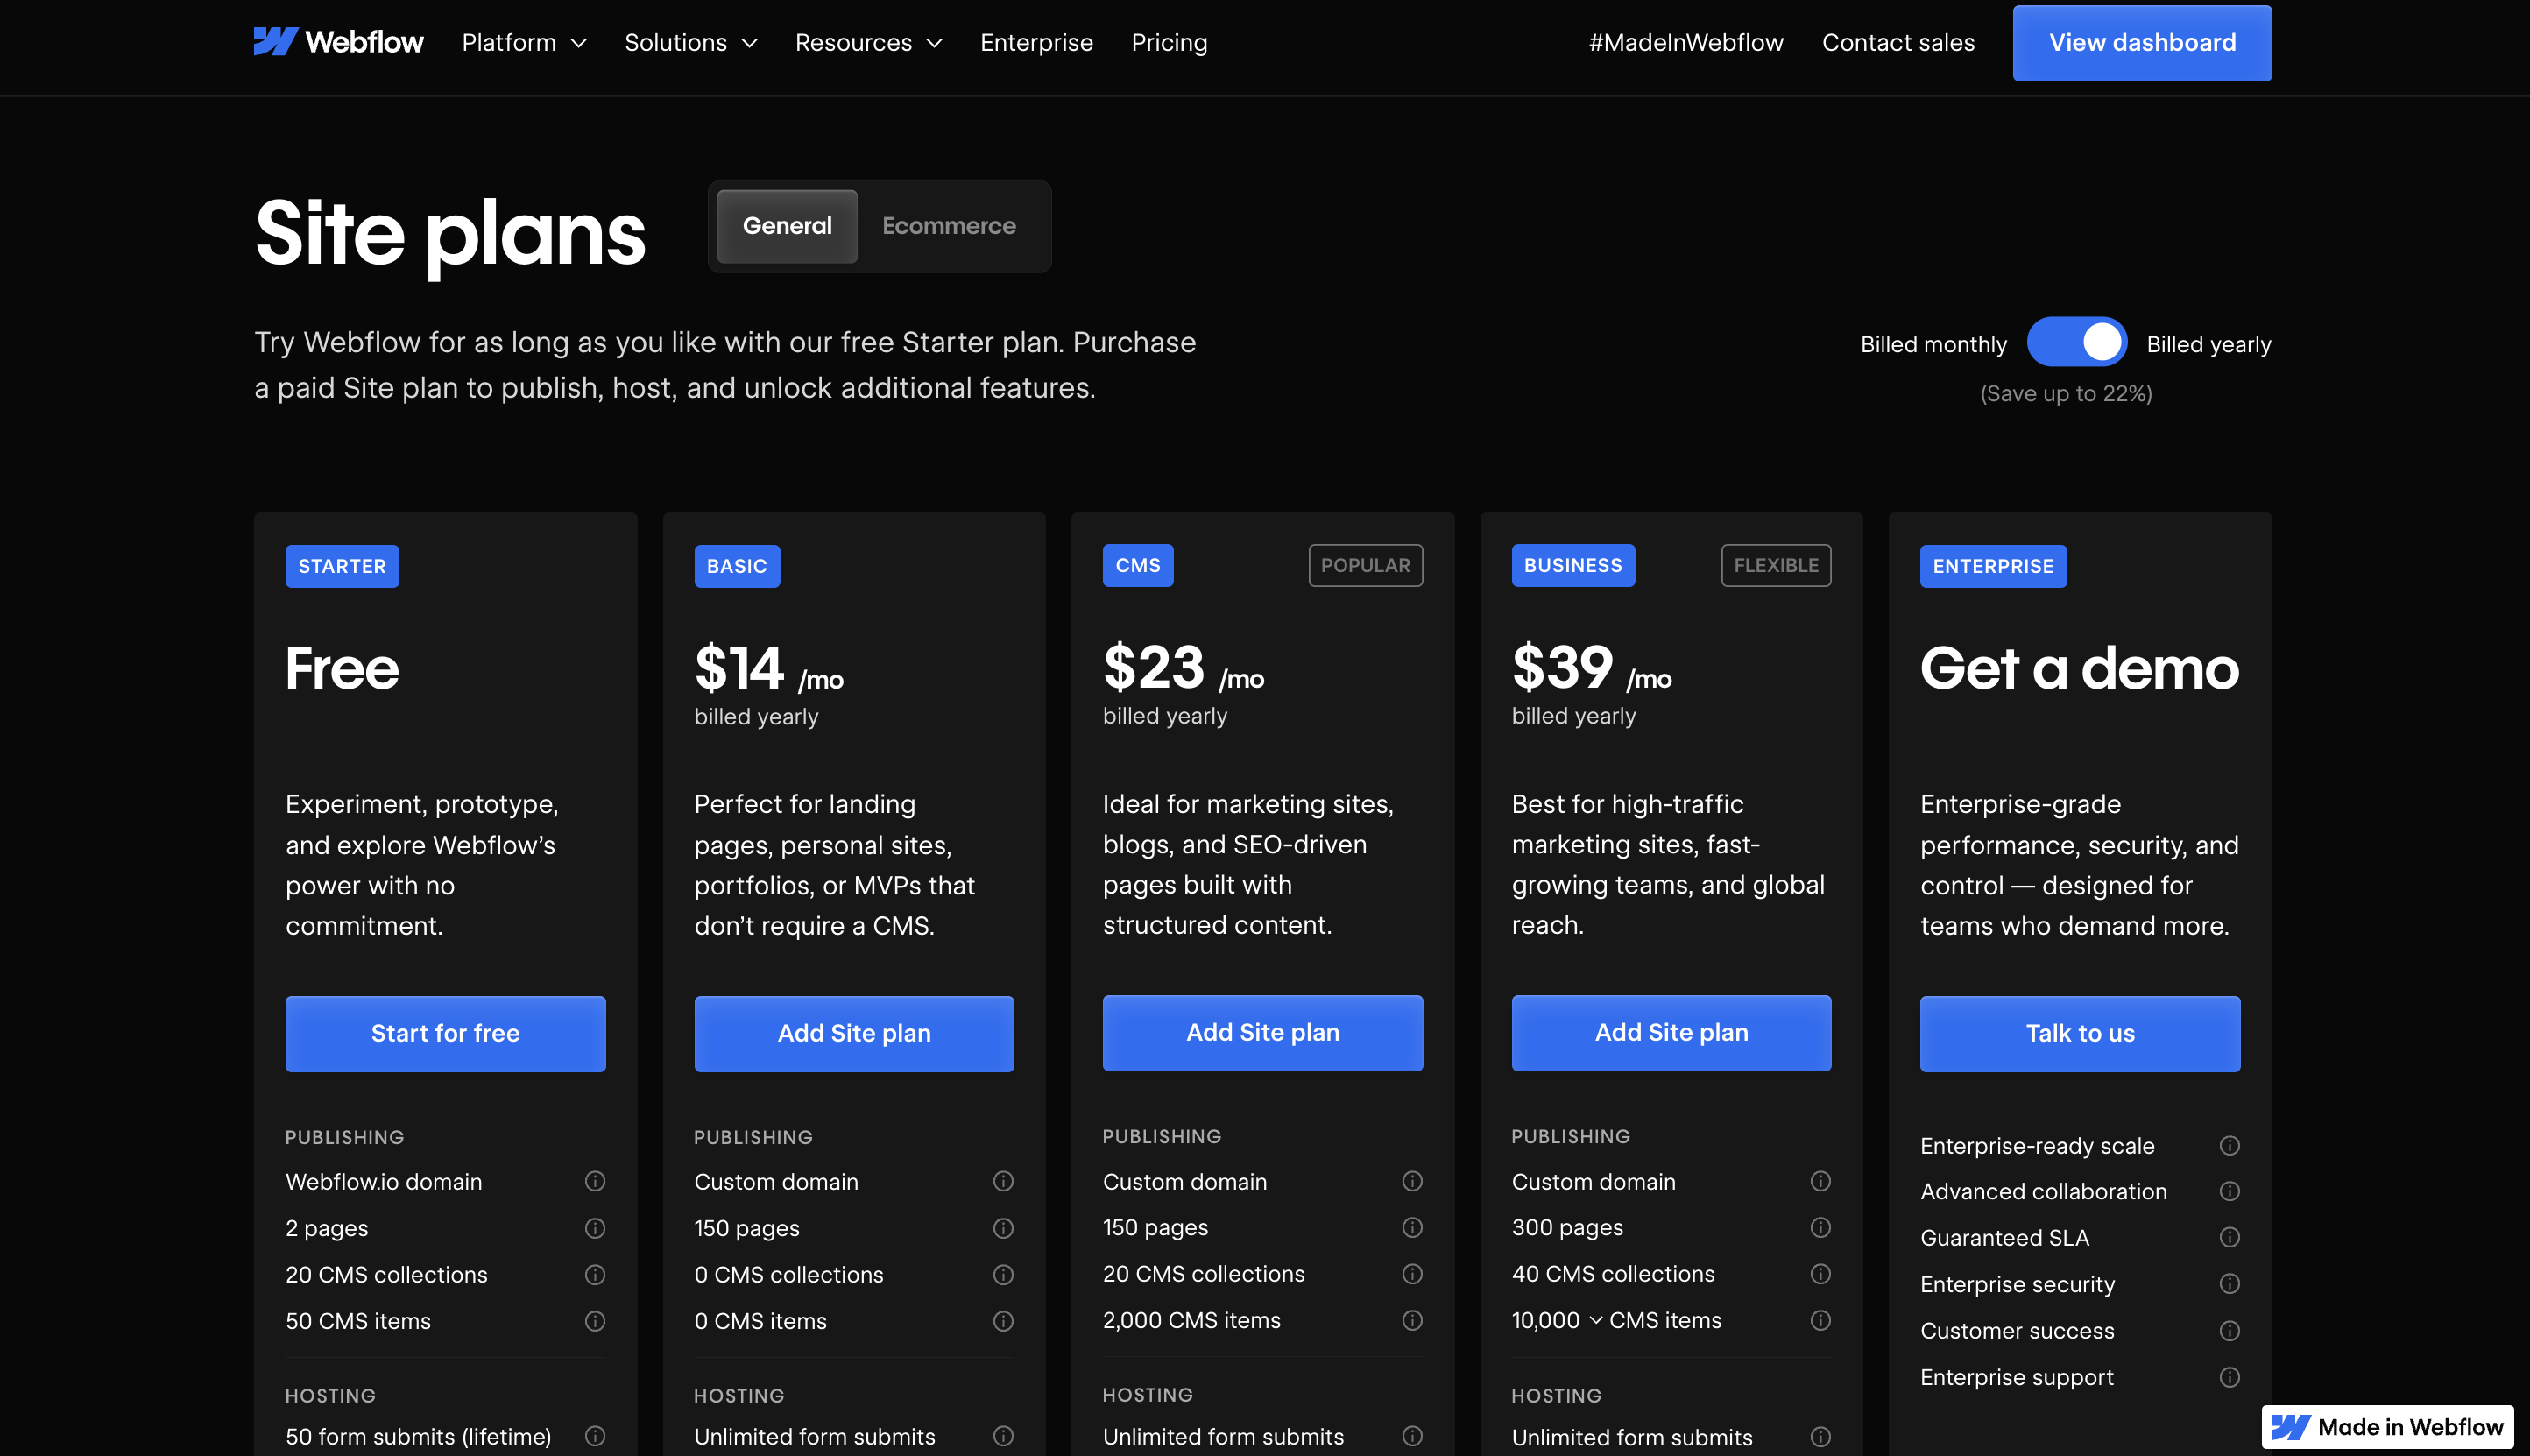The image size is (2530, 1456).
Task: Click the "(Save up to 22%)" text
Action: (x=2066, y=393)
